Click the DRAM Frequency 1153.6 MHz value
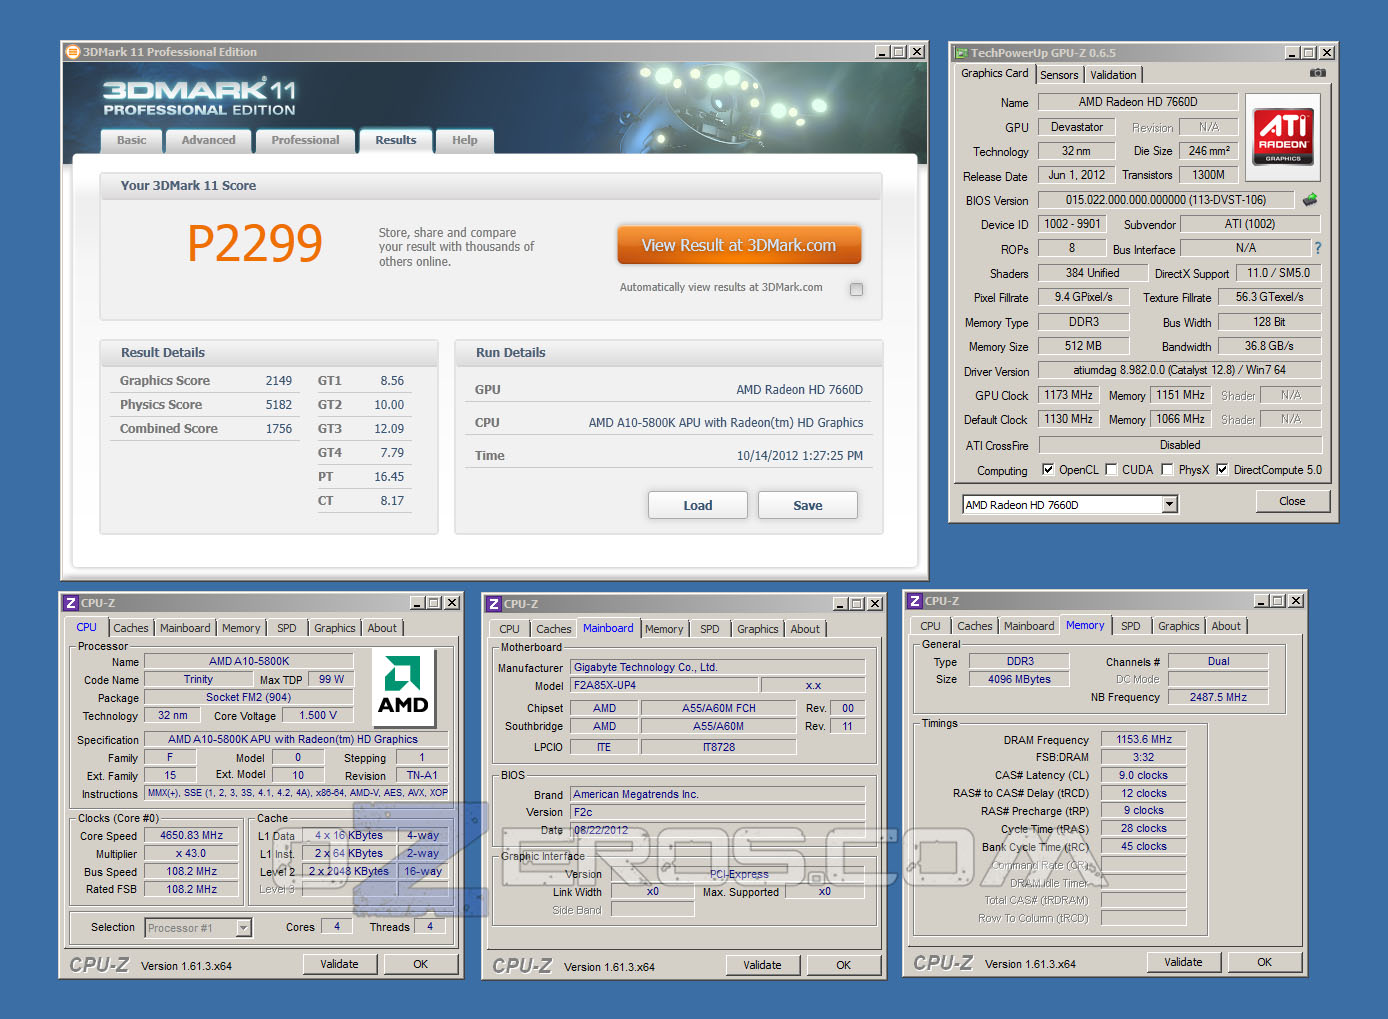1388x1019 pixels. click(1144, 739)
